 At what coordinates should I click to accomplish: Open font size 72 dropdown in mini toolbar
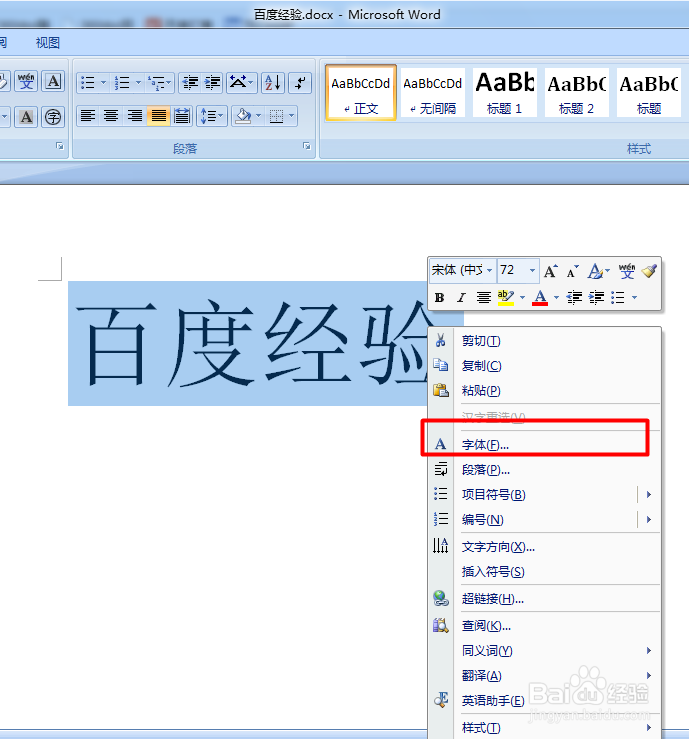pos(532,271)
